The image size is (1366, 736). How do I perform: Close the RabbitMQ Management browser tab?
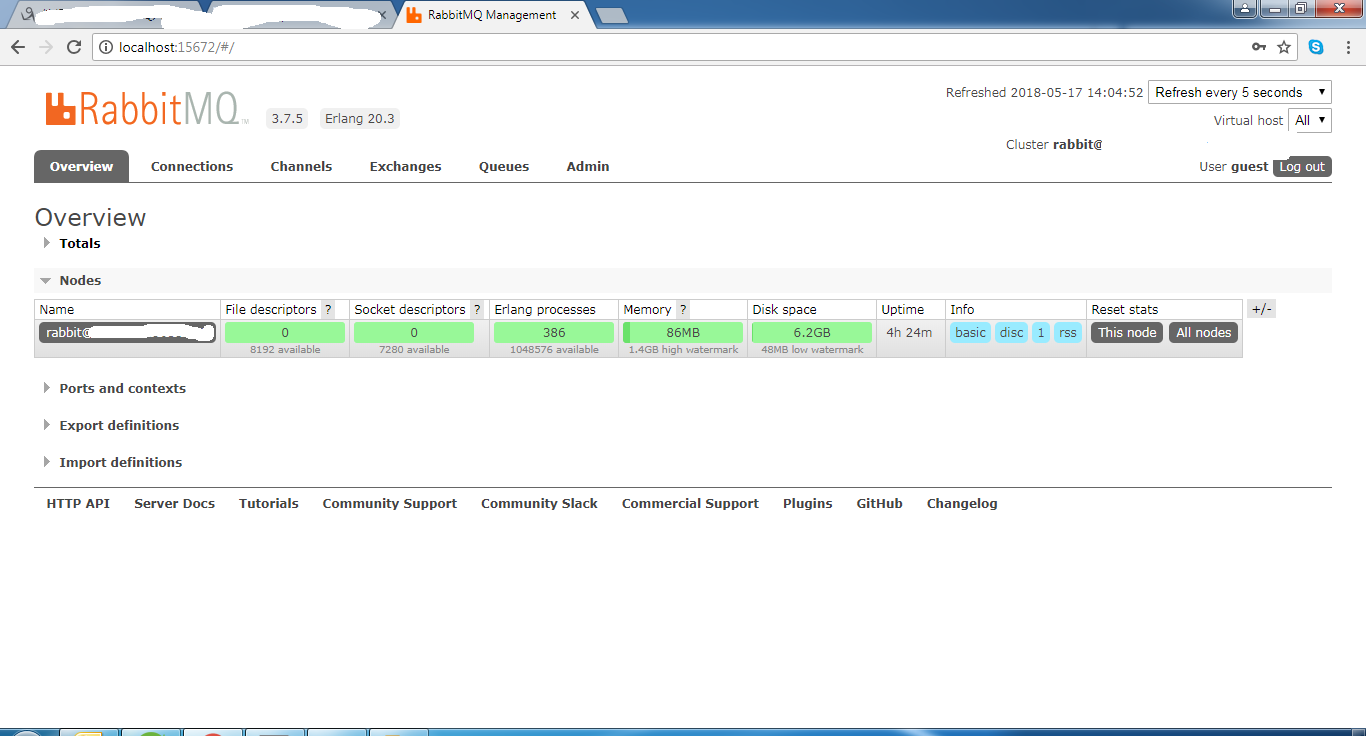click(x=577, y=15)
